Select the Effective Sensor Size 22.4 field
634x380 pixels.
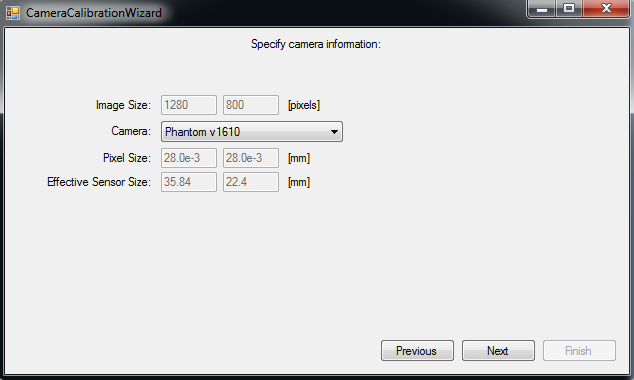click(251, 182)
